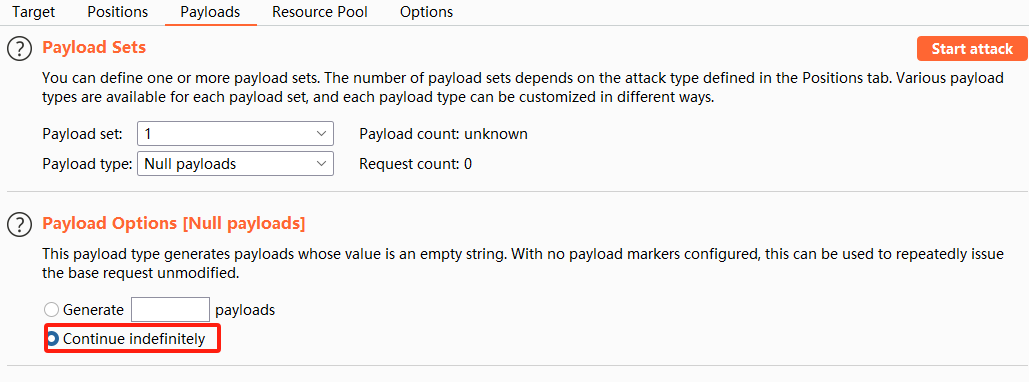Image resolution: width=1029 pixels, height=382 pixels.
Task: Switch to the Positions tab
Action: [117, 12]
